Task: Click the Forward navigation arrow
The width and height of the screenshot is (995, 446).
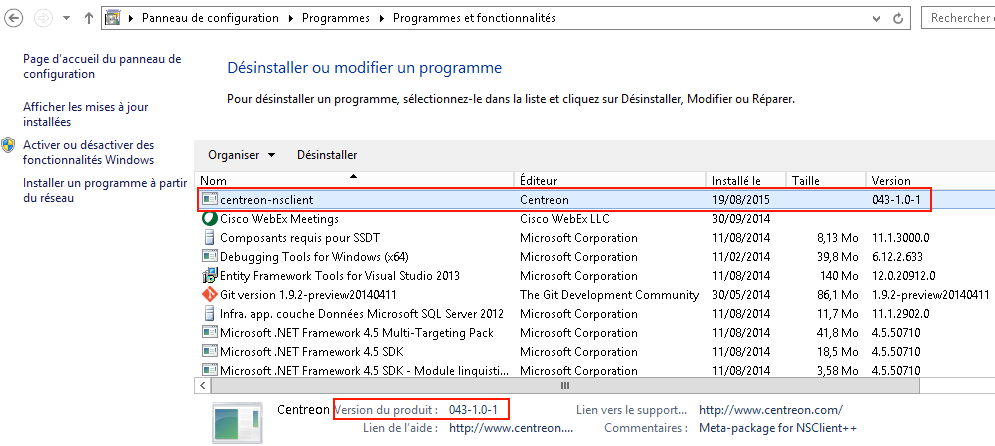Action: point(43,18)
